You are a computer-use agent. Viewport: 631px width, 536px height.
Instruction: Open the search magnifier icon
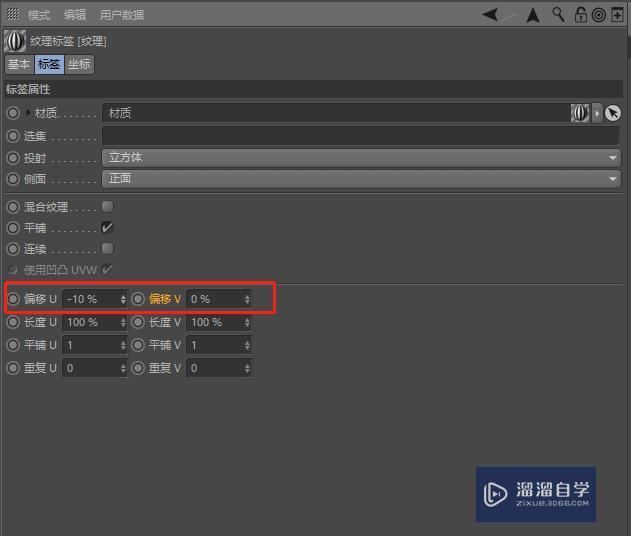[558, 14]
